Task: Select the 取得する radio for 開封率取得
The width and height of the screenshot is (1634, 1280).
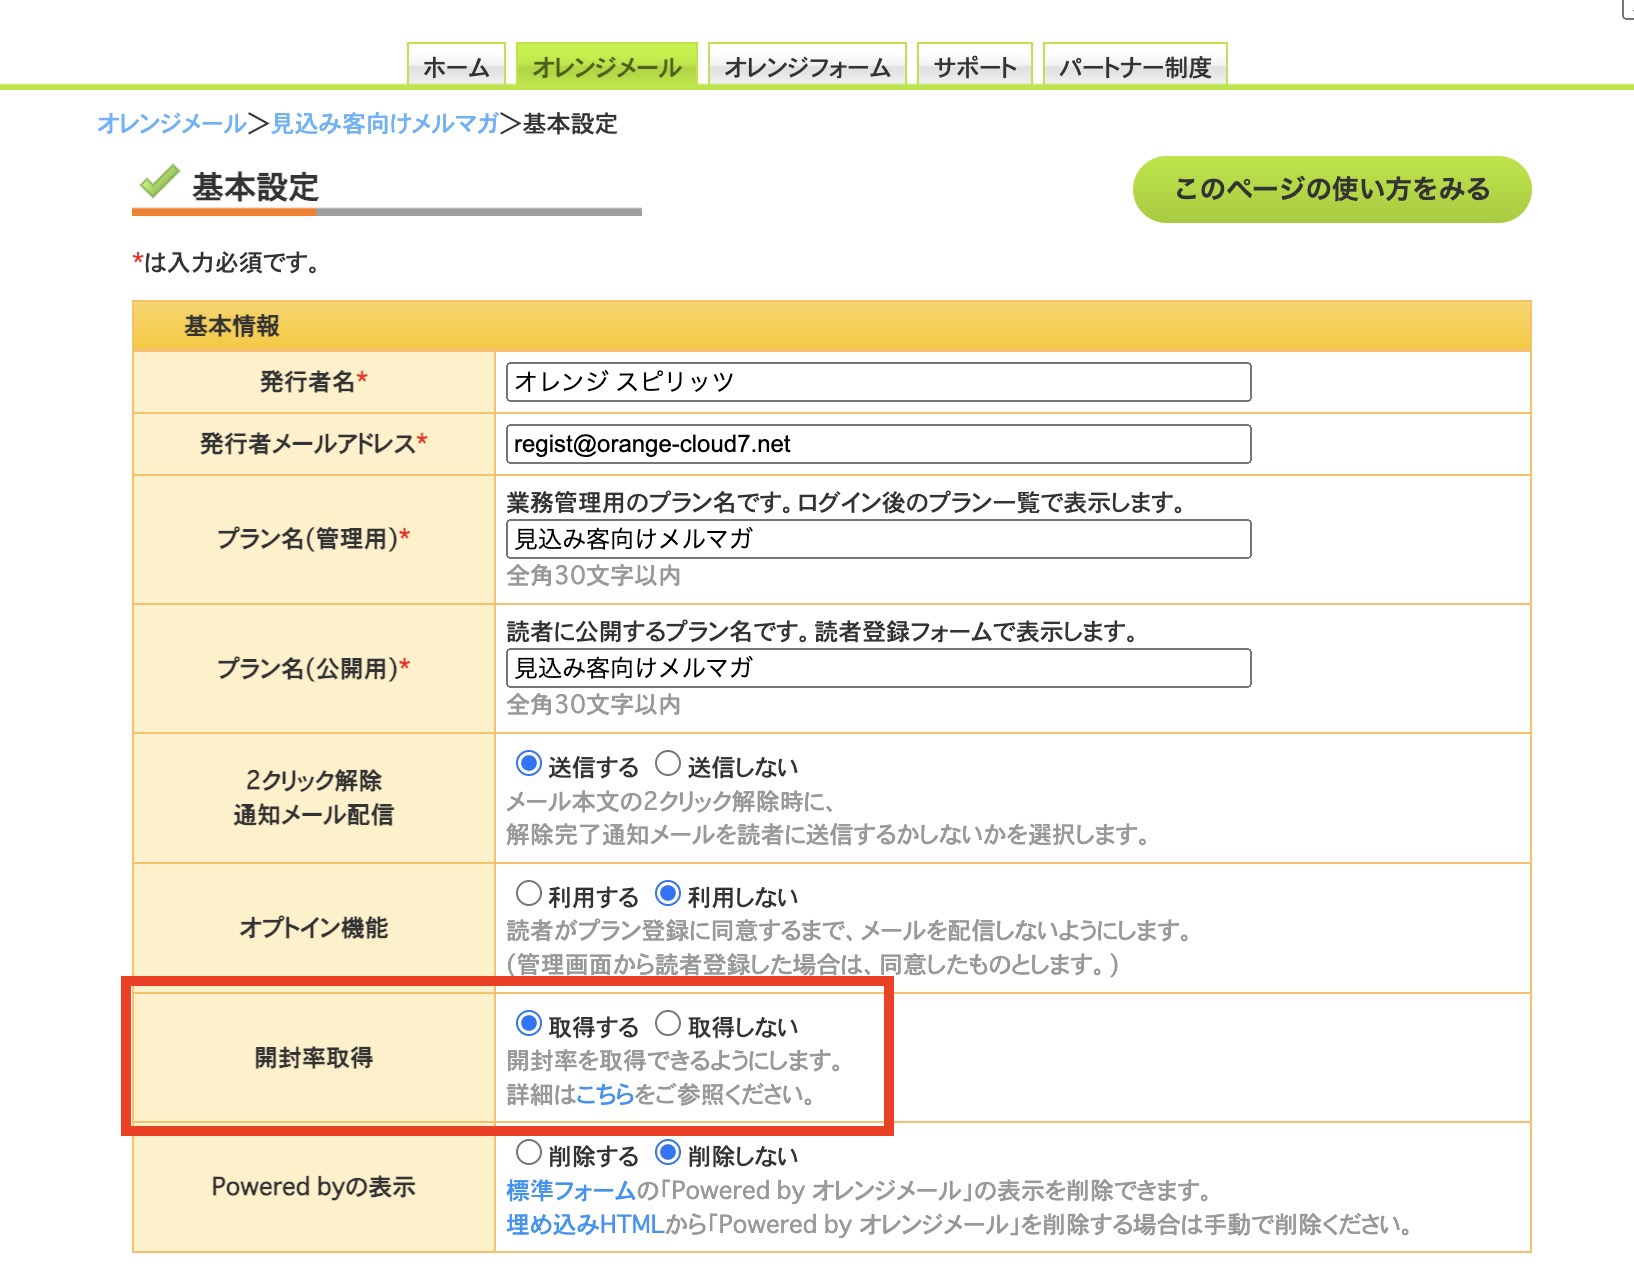Action: pyautogui.click(x=528, y=1024)
